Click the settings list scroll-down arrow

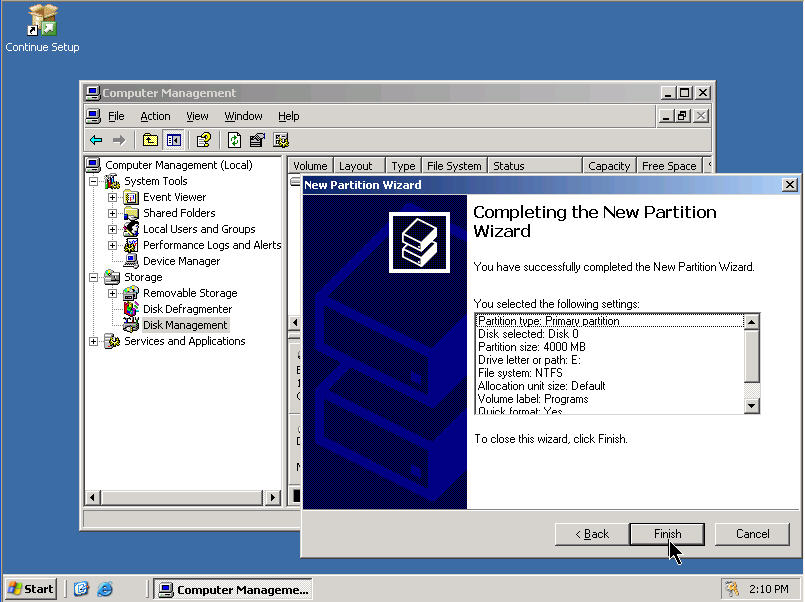(752, 406)
